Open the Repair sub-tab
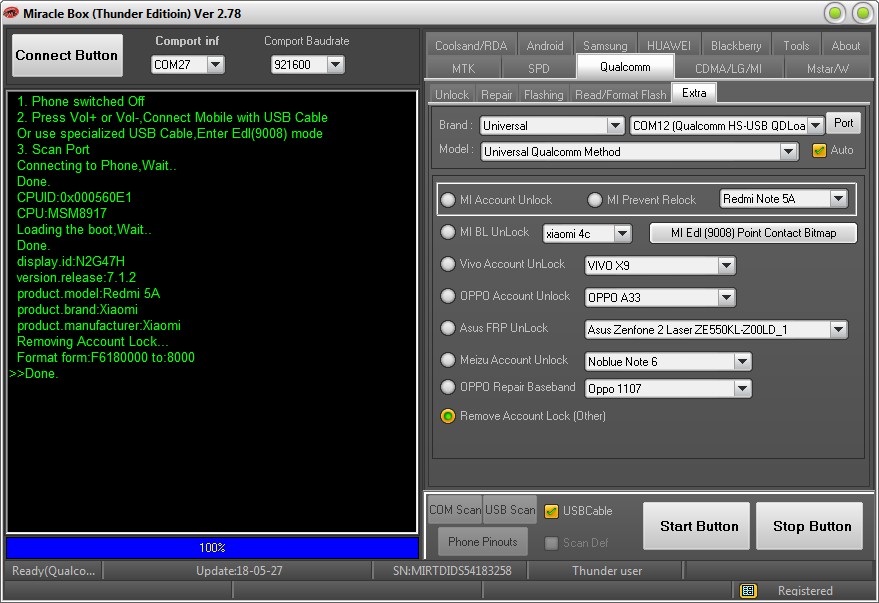The image size is (879, 603). click(x=497, y=95)
